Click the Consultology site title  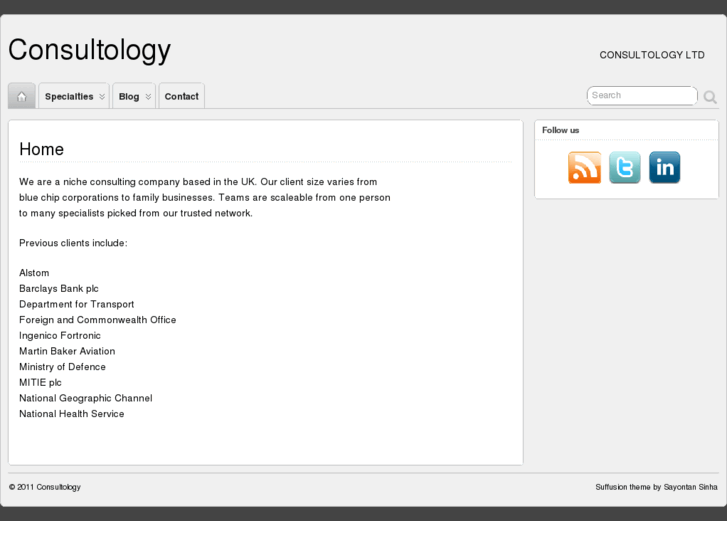pyautogui.click(x=89, y=50)
